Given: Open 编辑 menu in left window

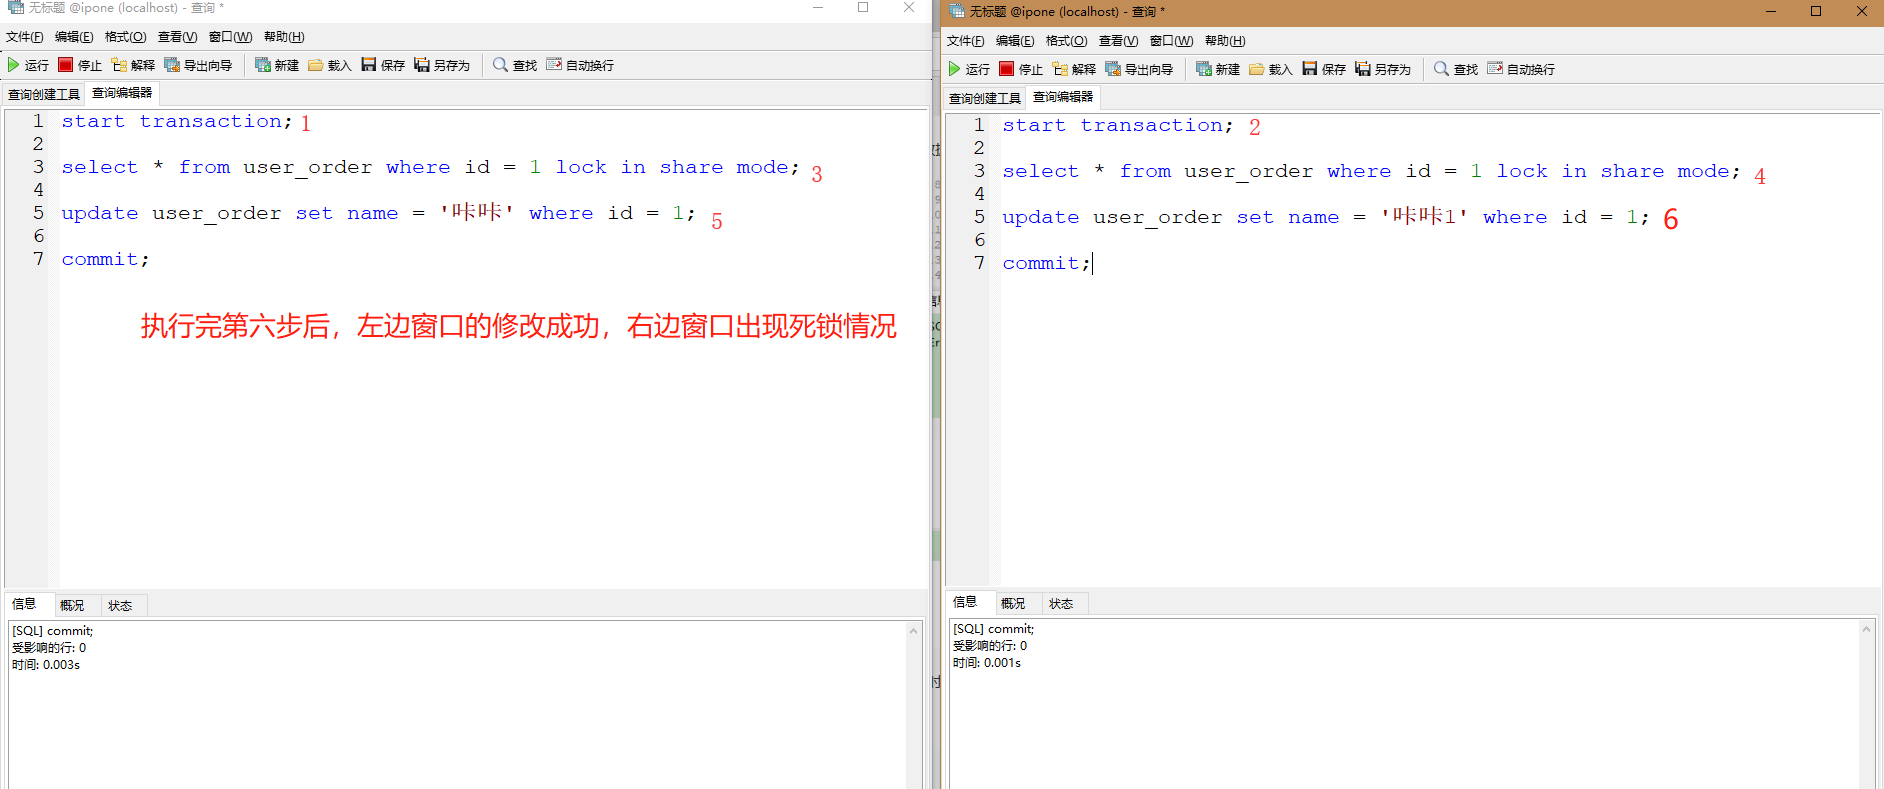Looking at the screenshot, I should 74,37.
